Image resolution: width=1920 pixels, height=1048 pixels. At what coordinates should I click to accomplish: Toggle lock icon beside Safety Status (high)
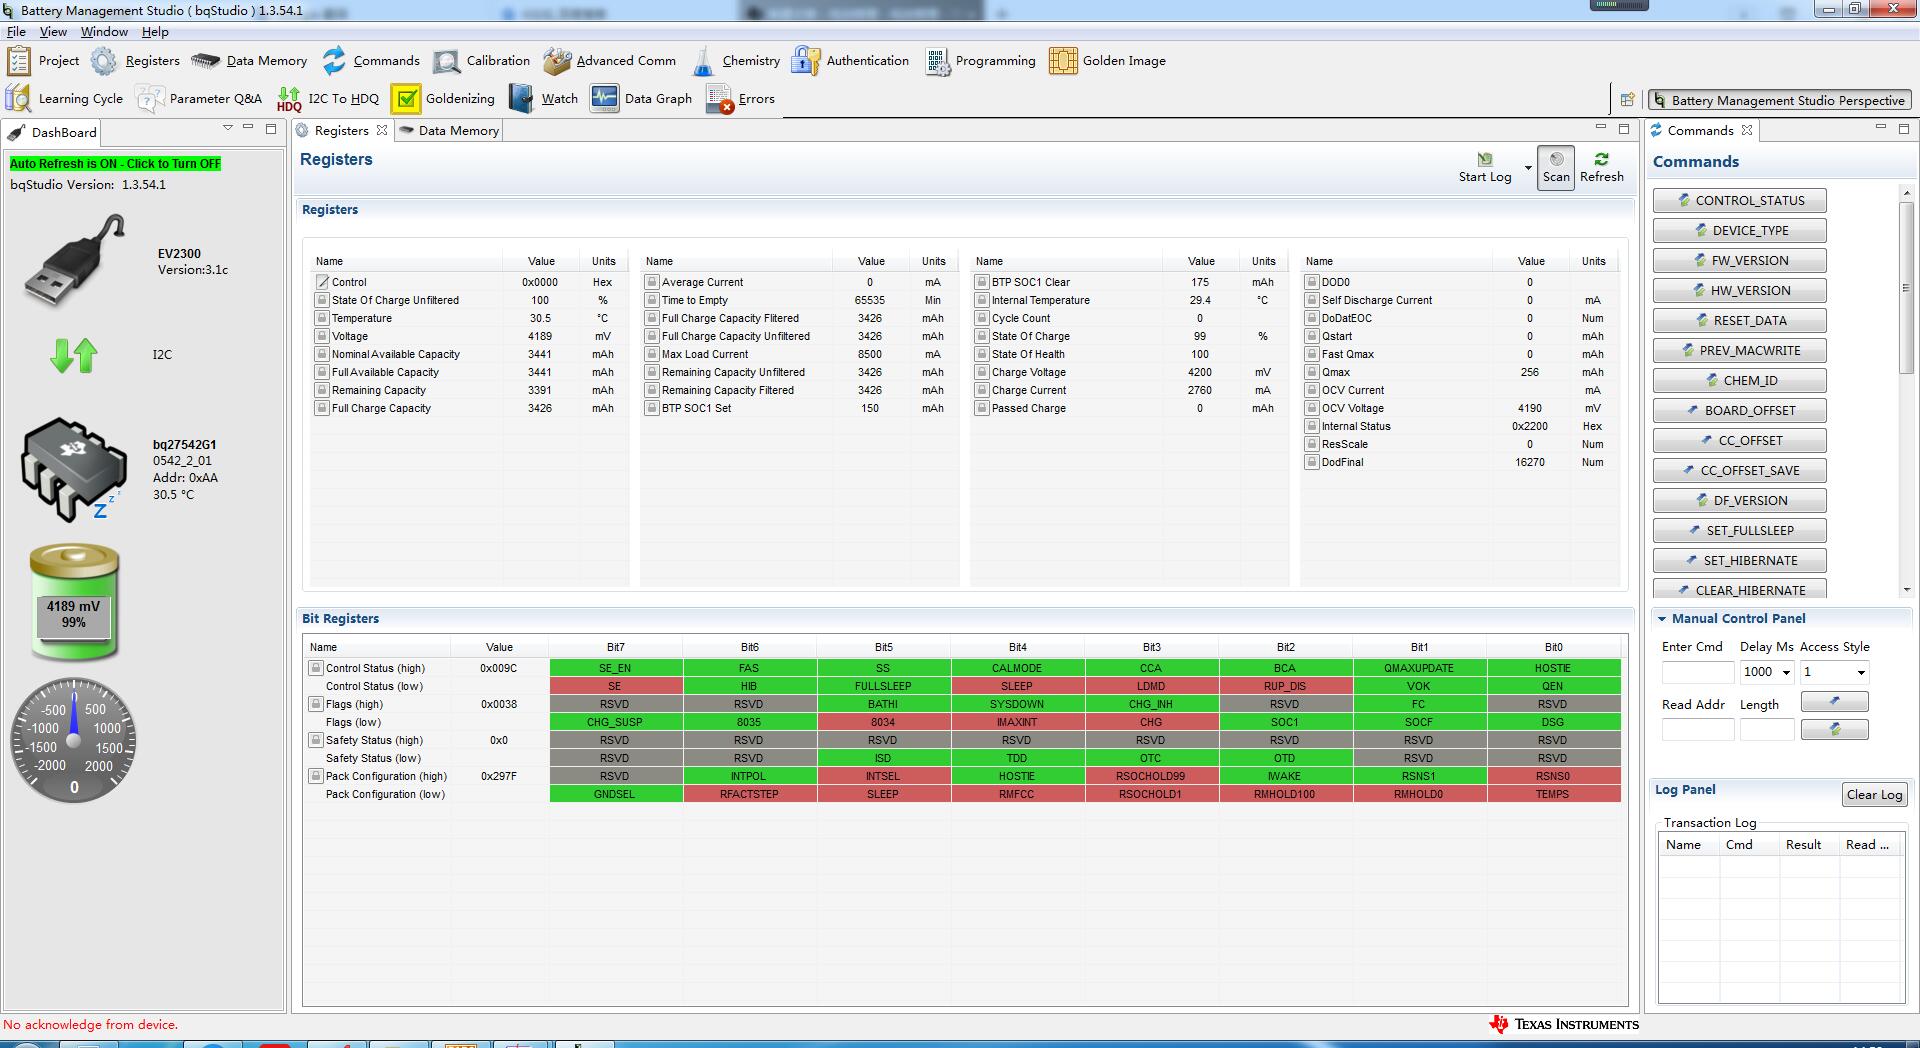316,740
